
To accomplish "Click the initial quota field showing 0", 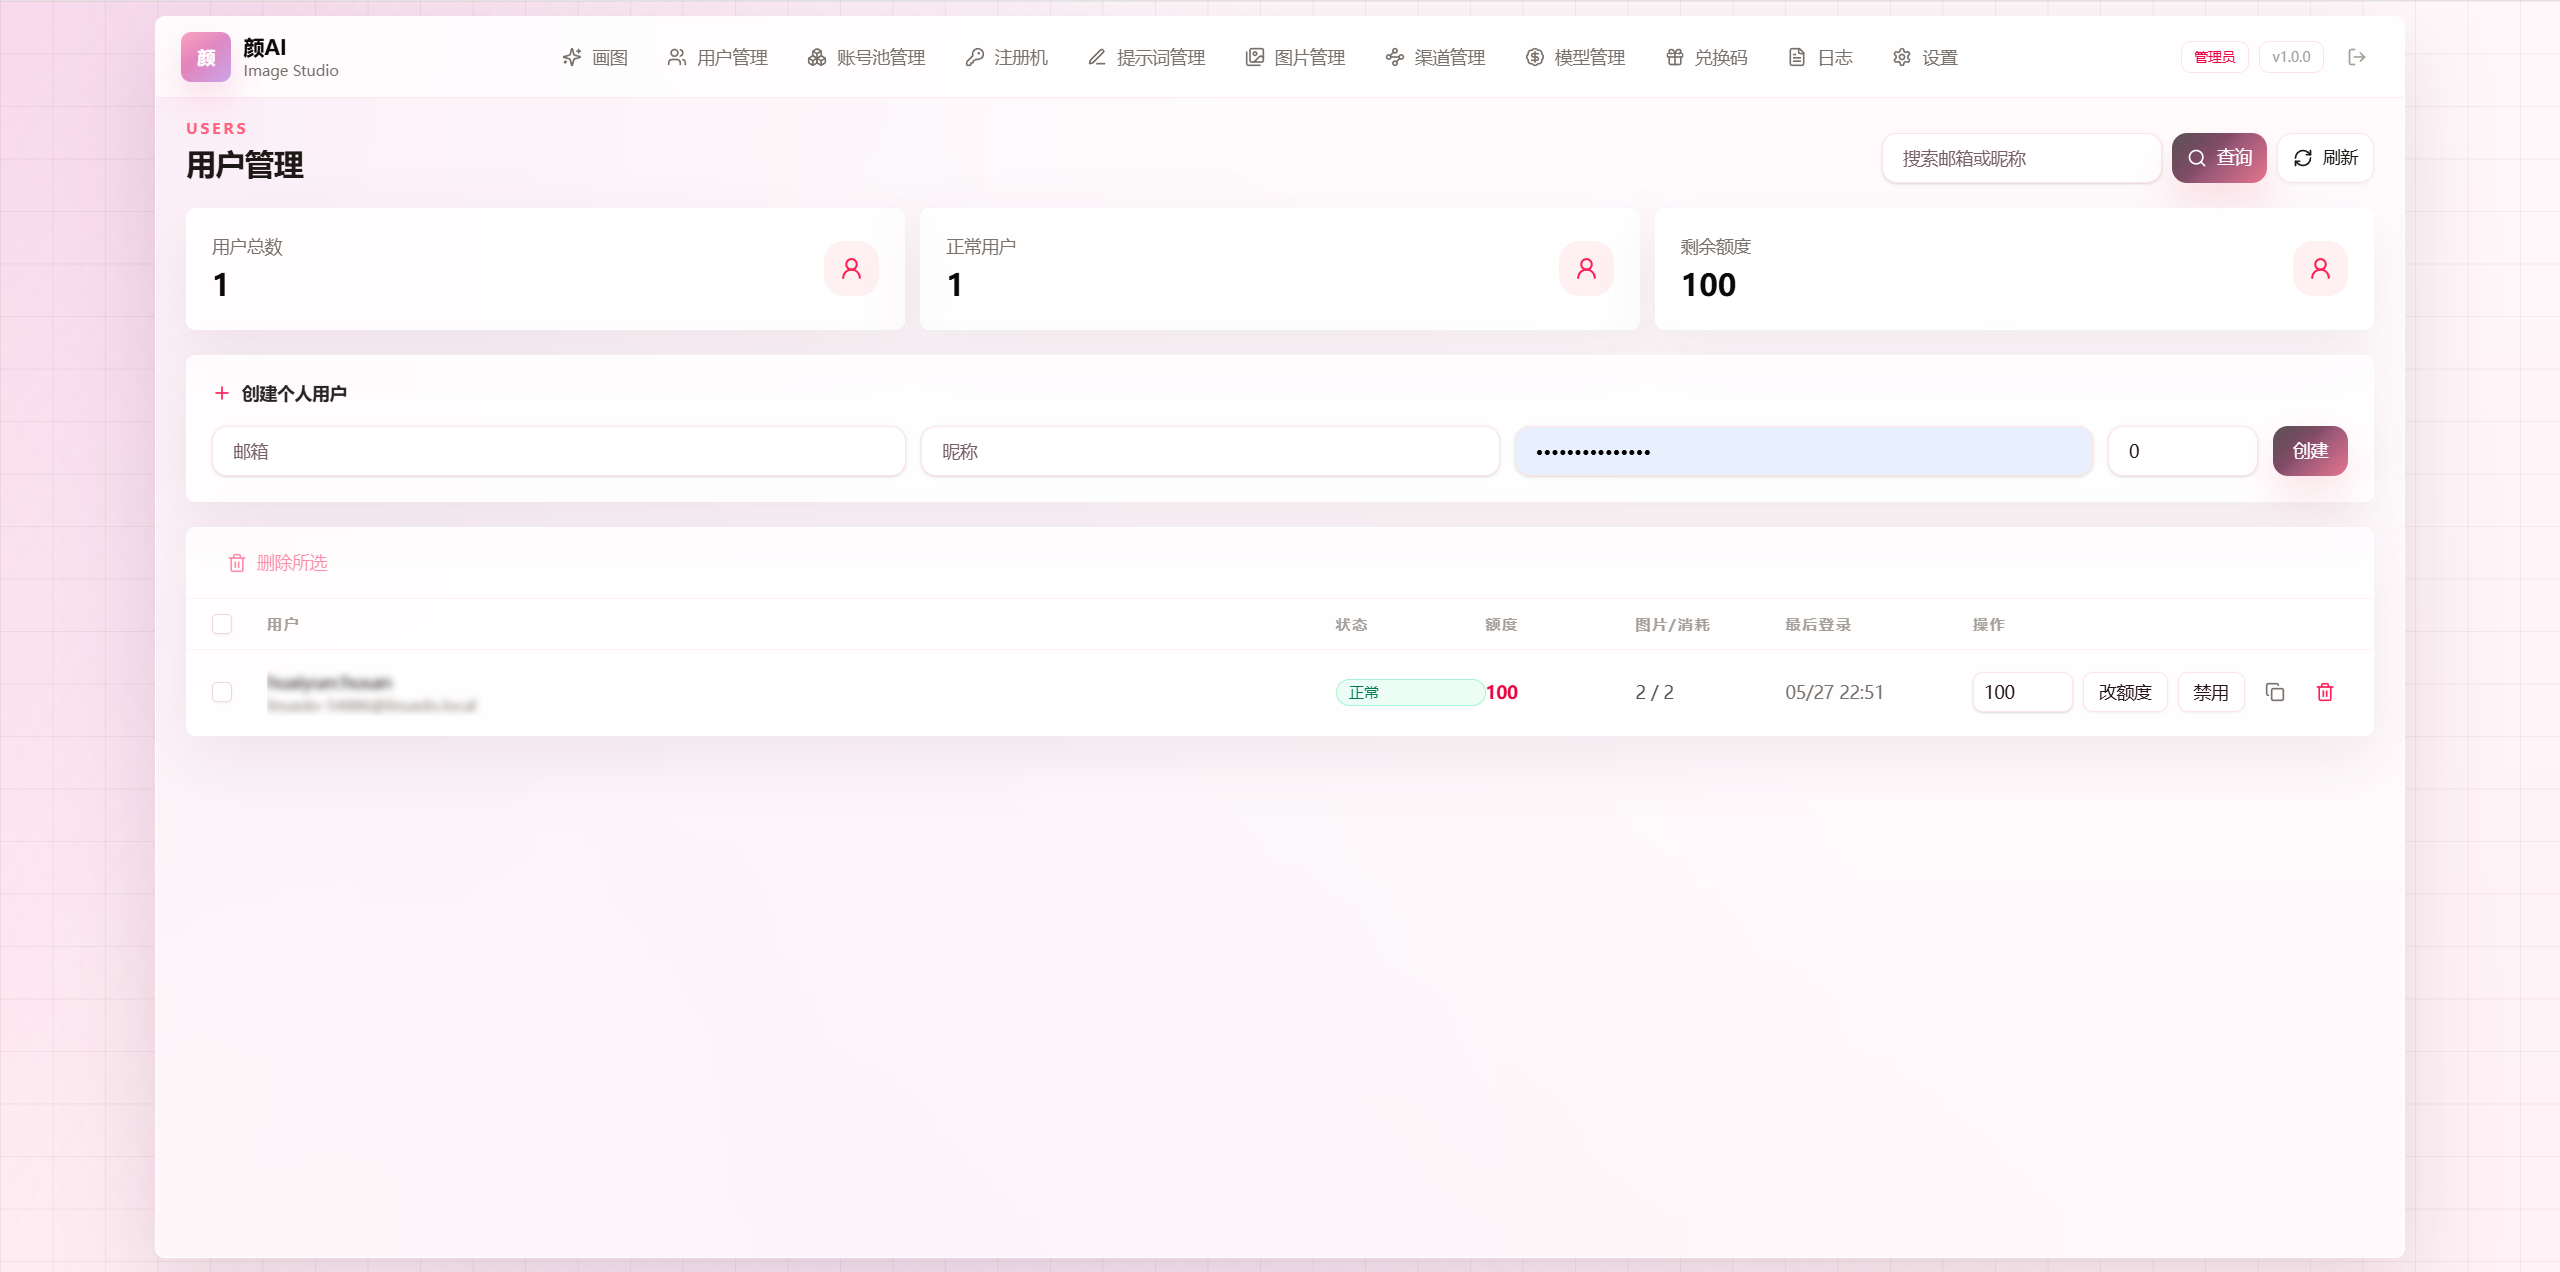I will click(x=2182, y=451).
